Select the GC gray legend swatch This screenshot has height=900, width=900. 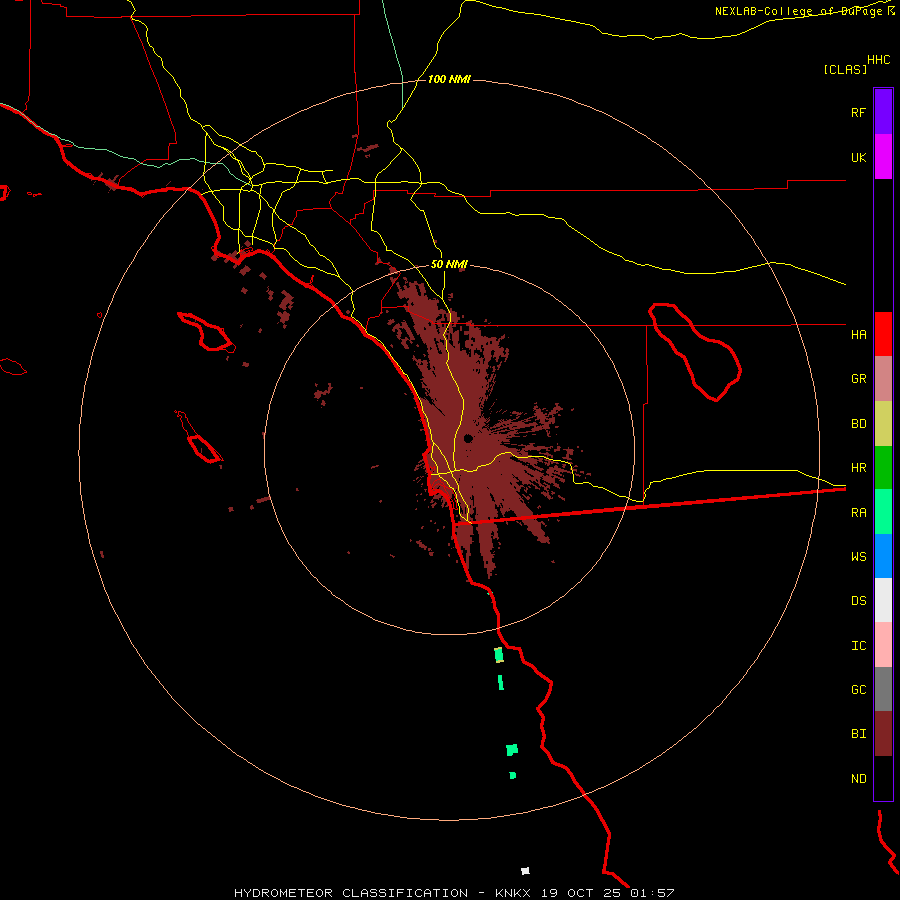pos(883,689)
